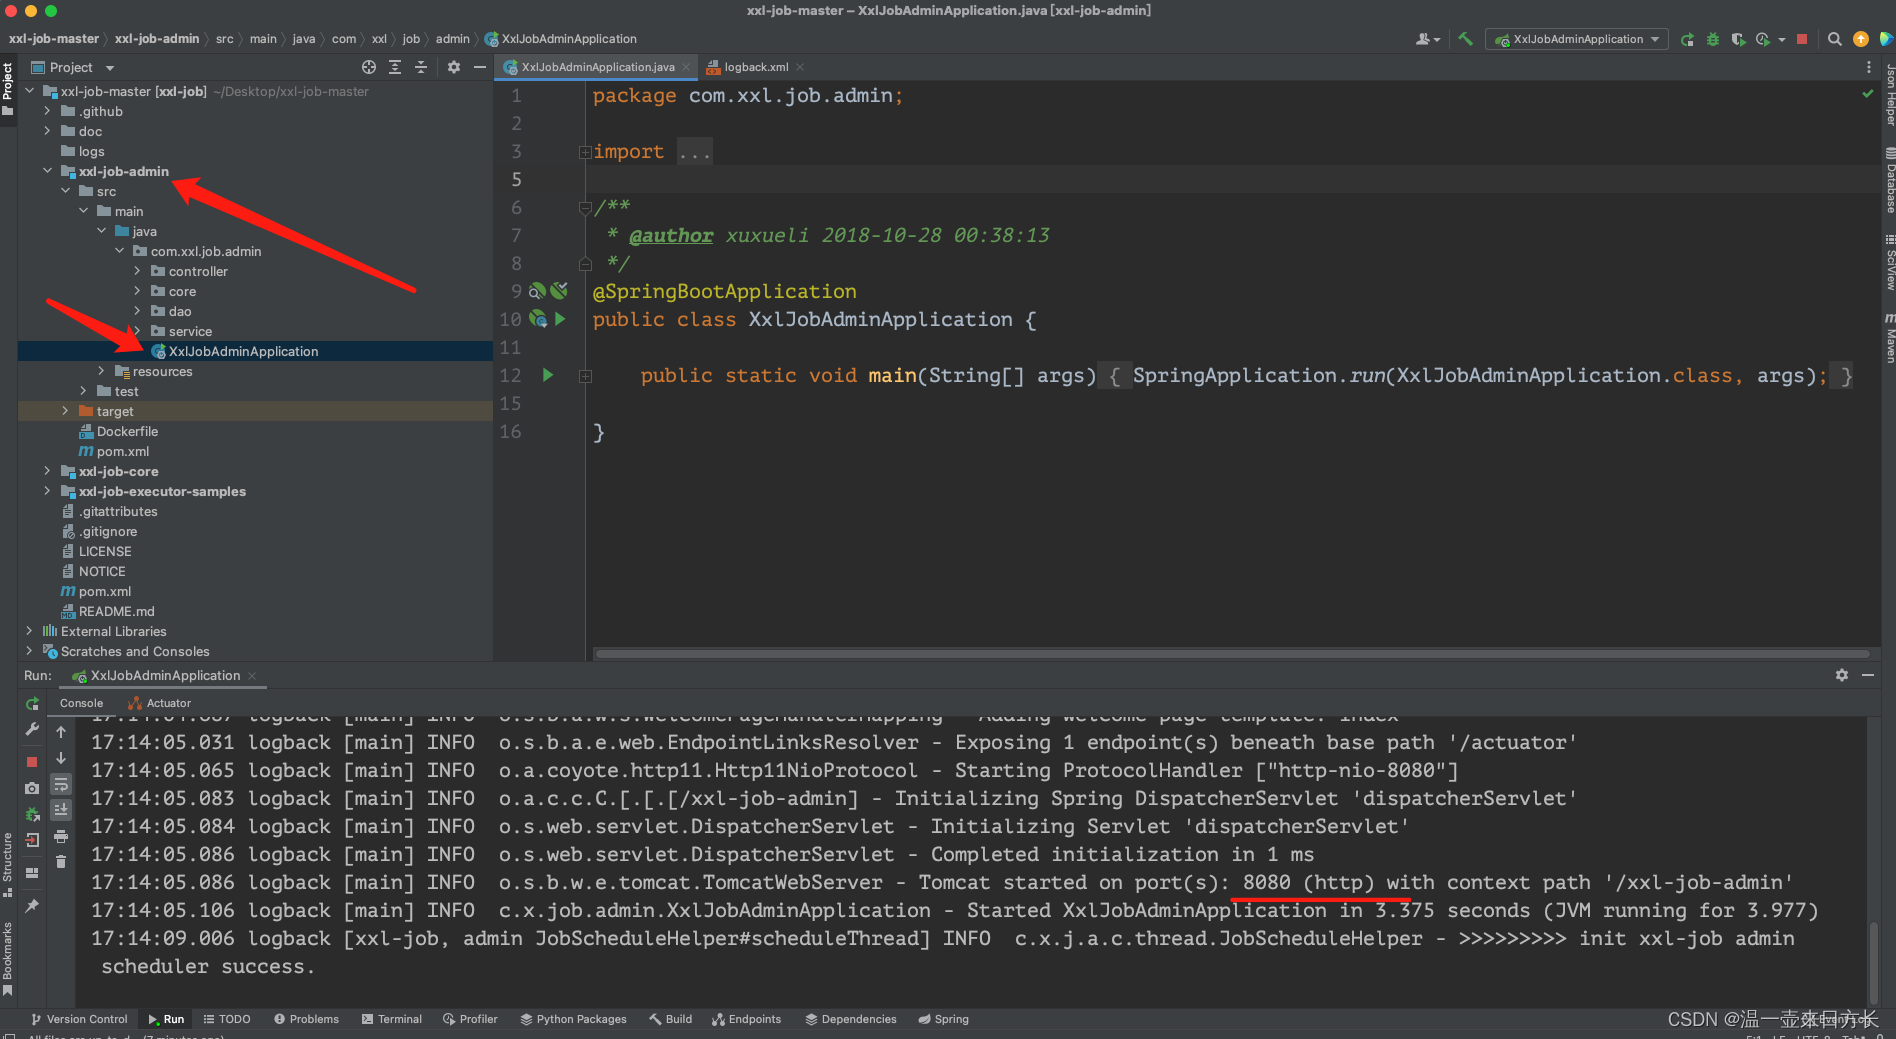Click the orange IDE update arrow icon
The width and height of the screenshot is (1896, 1039).
click(x=1861, y=39)
